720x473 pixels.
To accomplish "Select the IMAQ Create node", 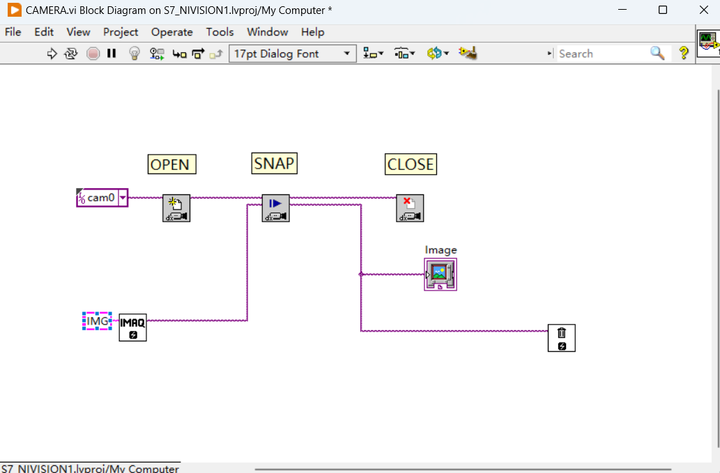I will [x=133, y=327].
